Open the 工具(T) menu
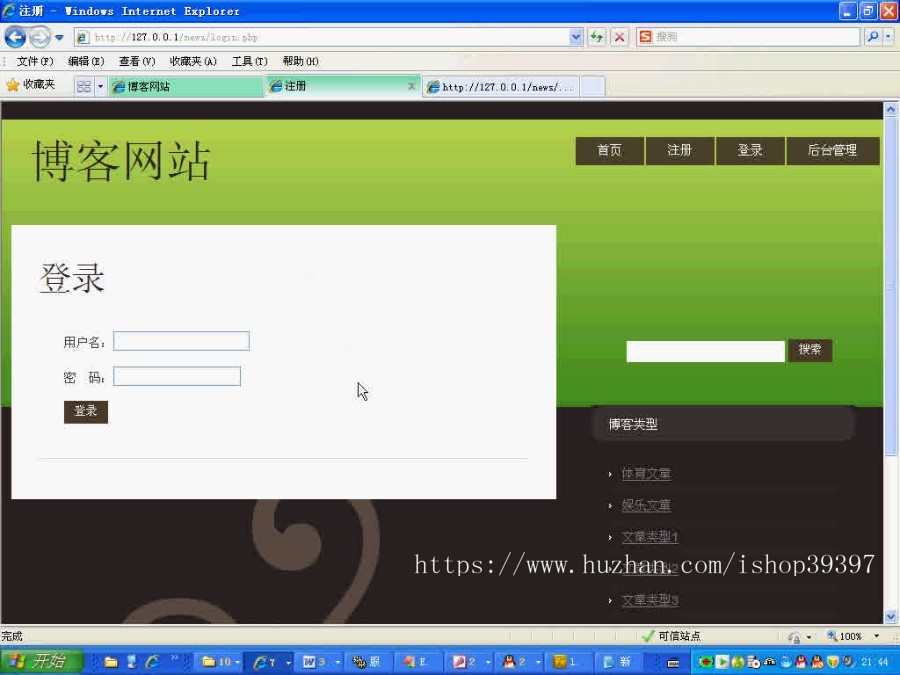900x675 pixels. pos(250,61)
